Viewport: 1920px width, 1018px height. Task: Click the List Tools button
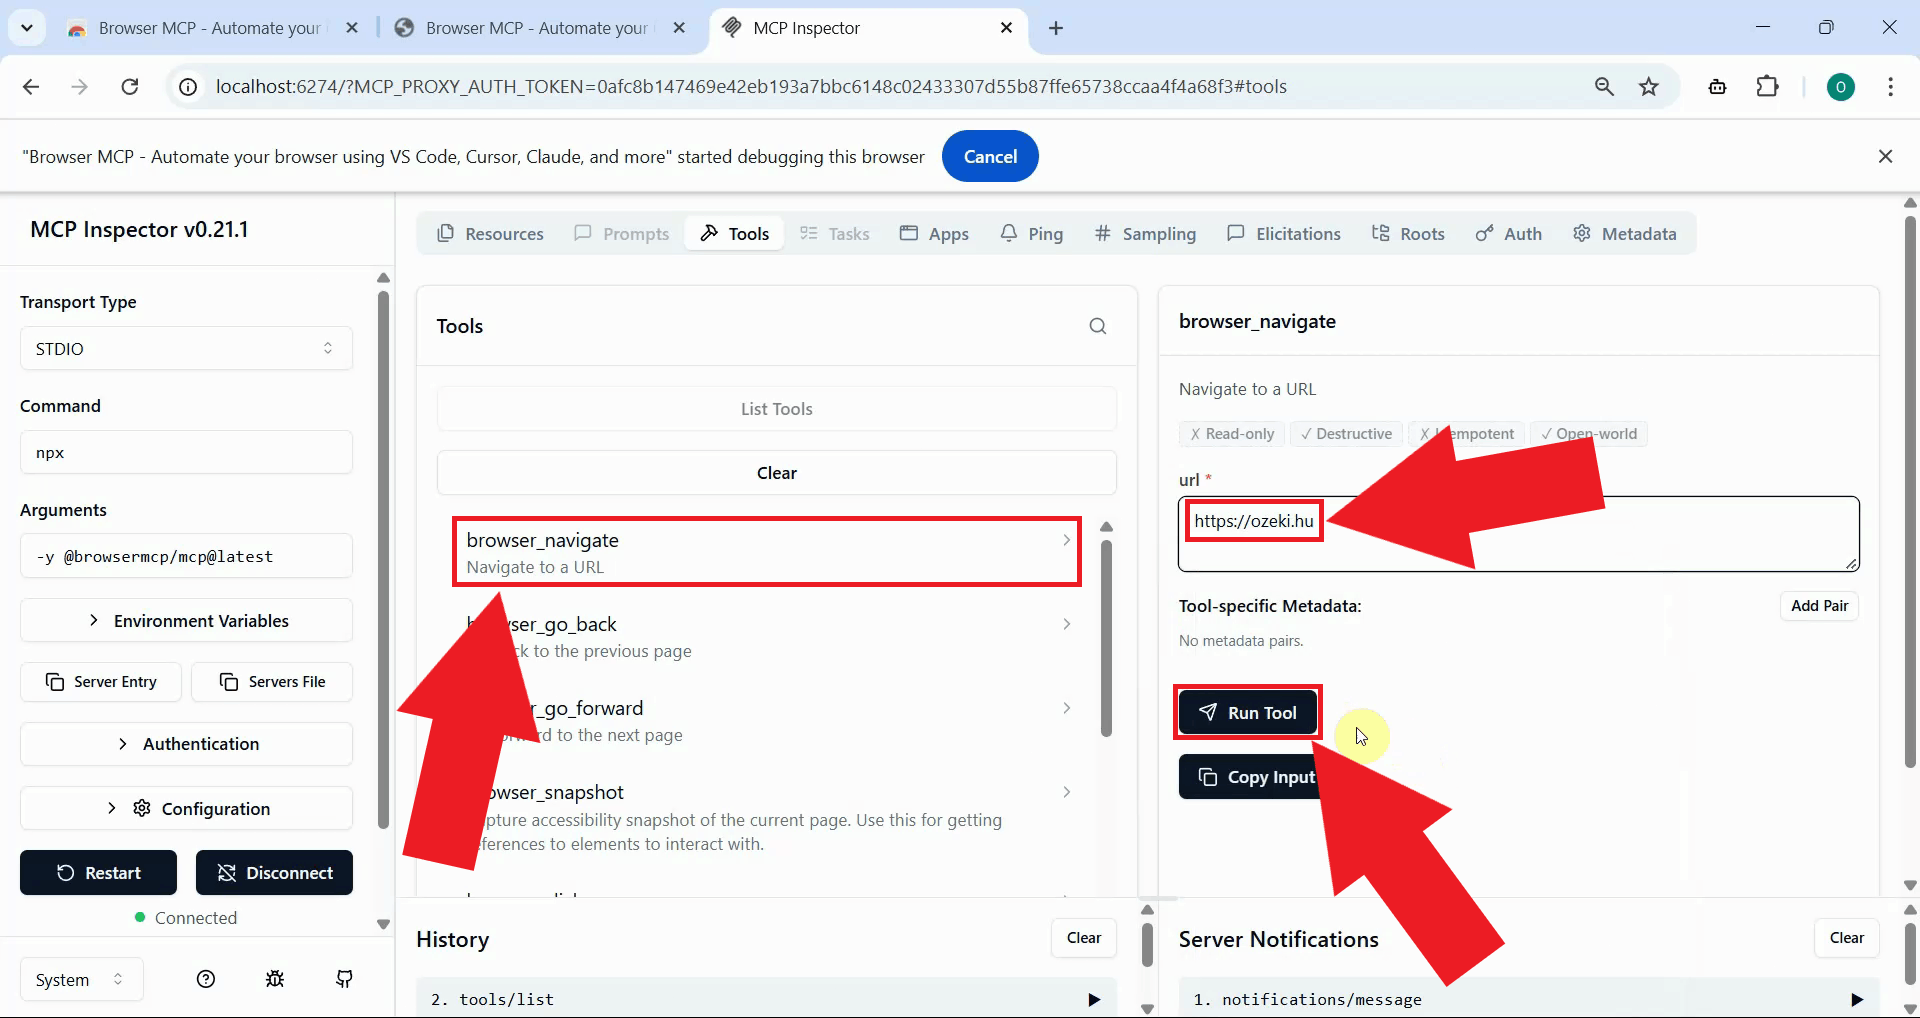(x=776, y=408)
